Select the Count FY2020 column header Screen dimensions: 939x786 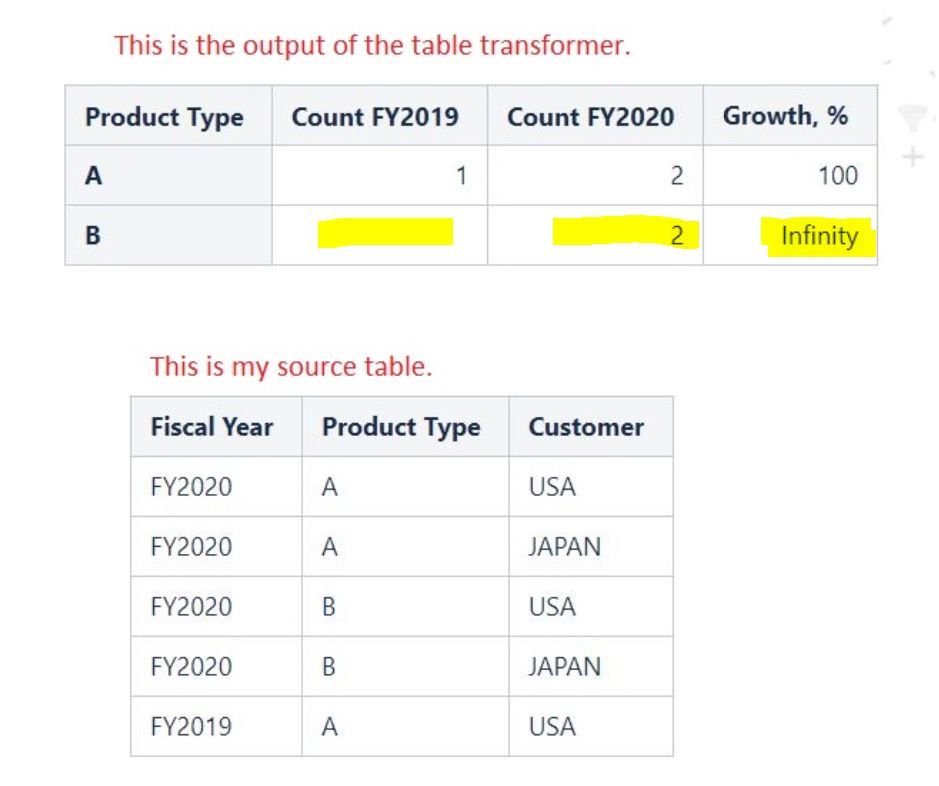click(595, 116)
